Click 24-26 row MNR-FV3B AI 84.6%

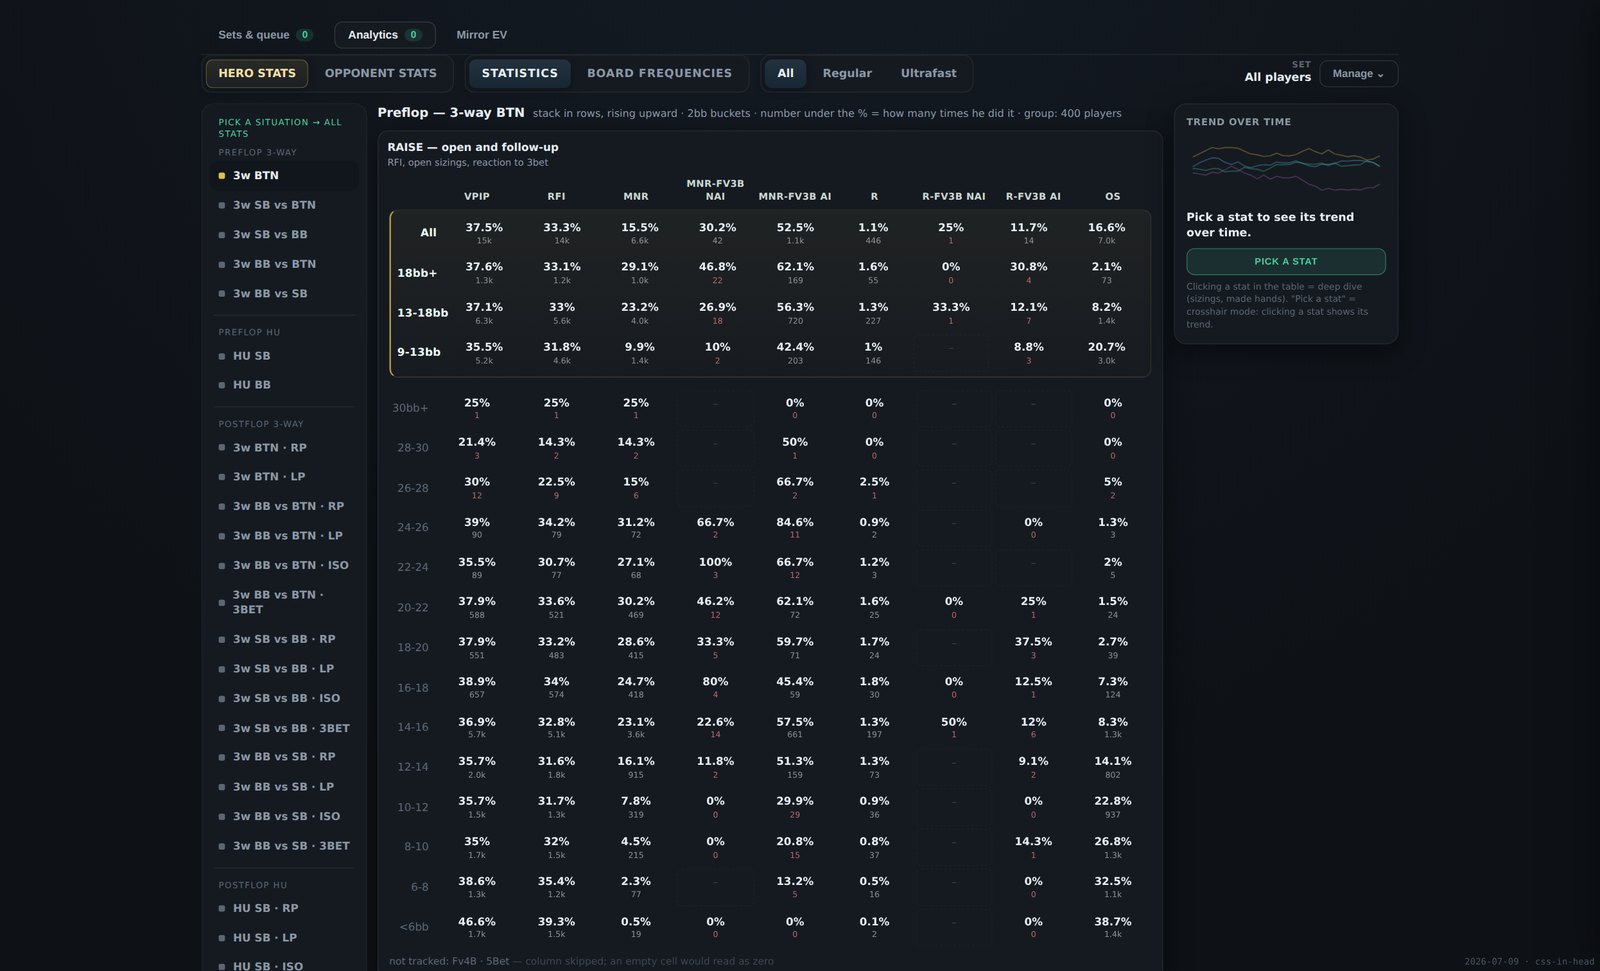point(795,528)
